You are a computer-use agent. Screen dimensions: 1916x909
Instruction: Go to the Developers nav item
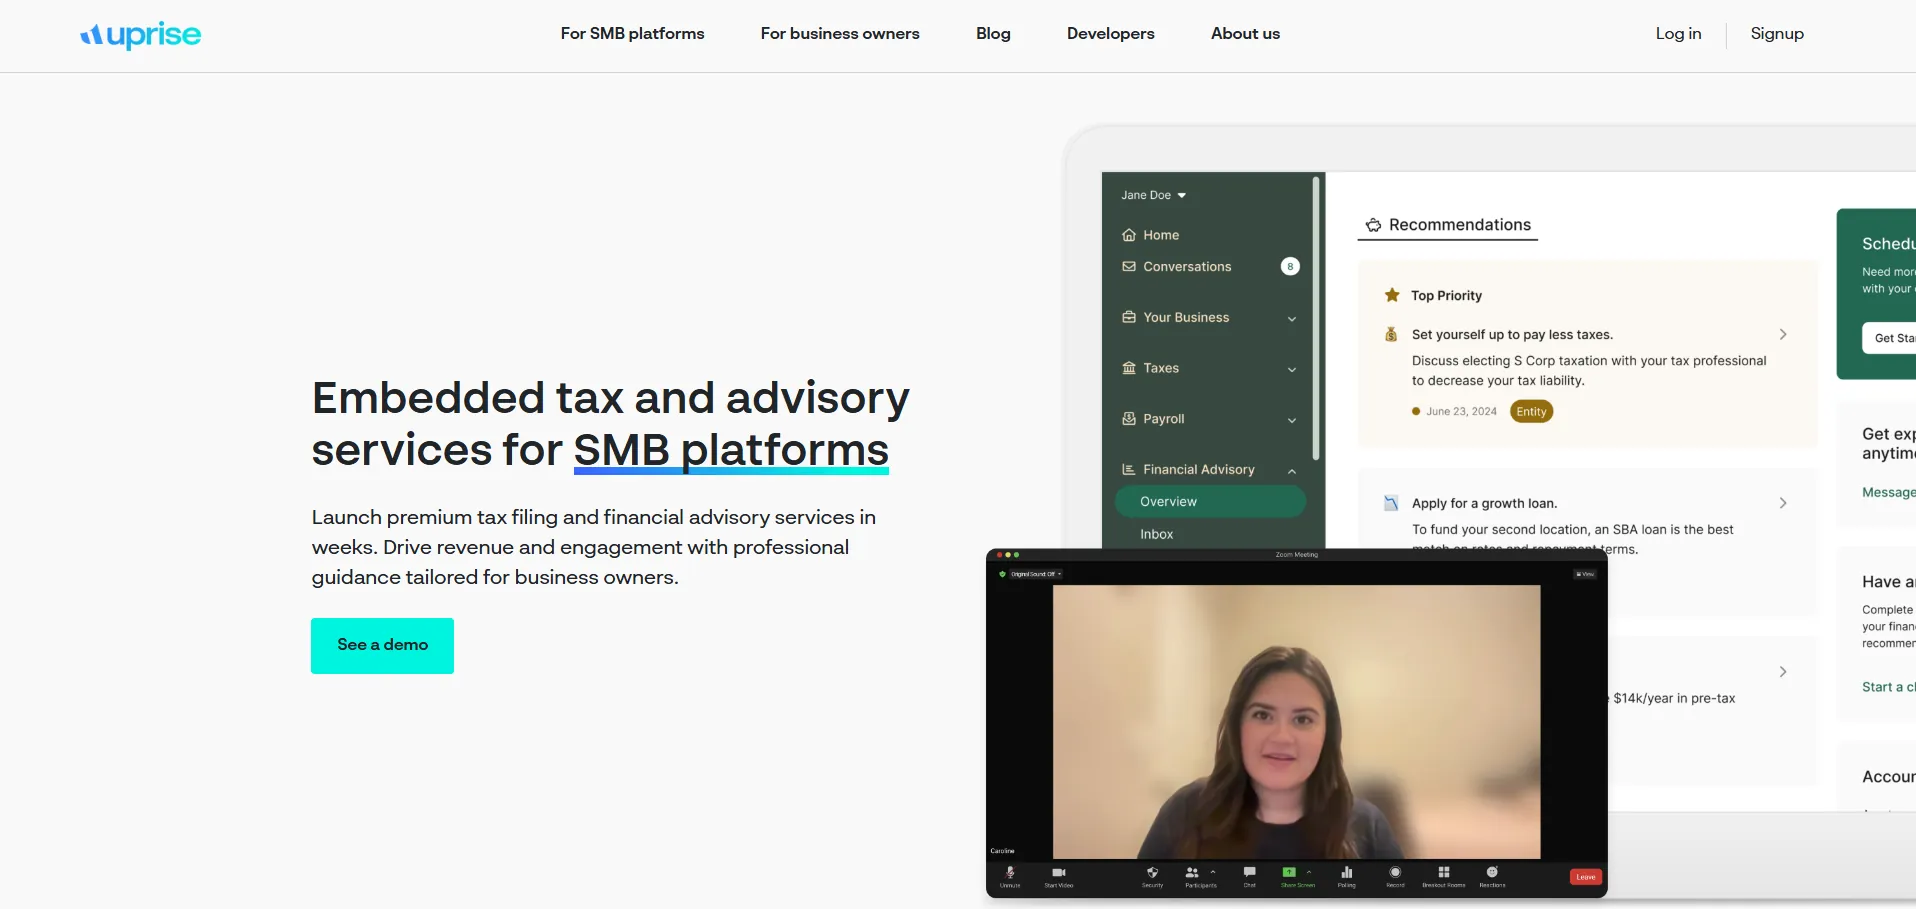pos(1110,34)
